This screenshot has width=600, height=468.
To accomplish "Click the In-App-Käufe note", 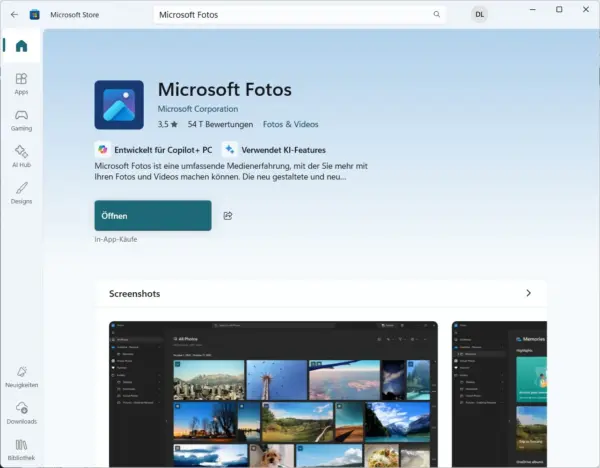I will tap(116, 239).
